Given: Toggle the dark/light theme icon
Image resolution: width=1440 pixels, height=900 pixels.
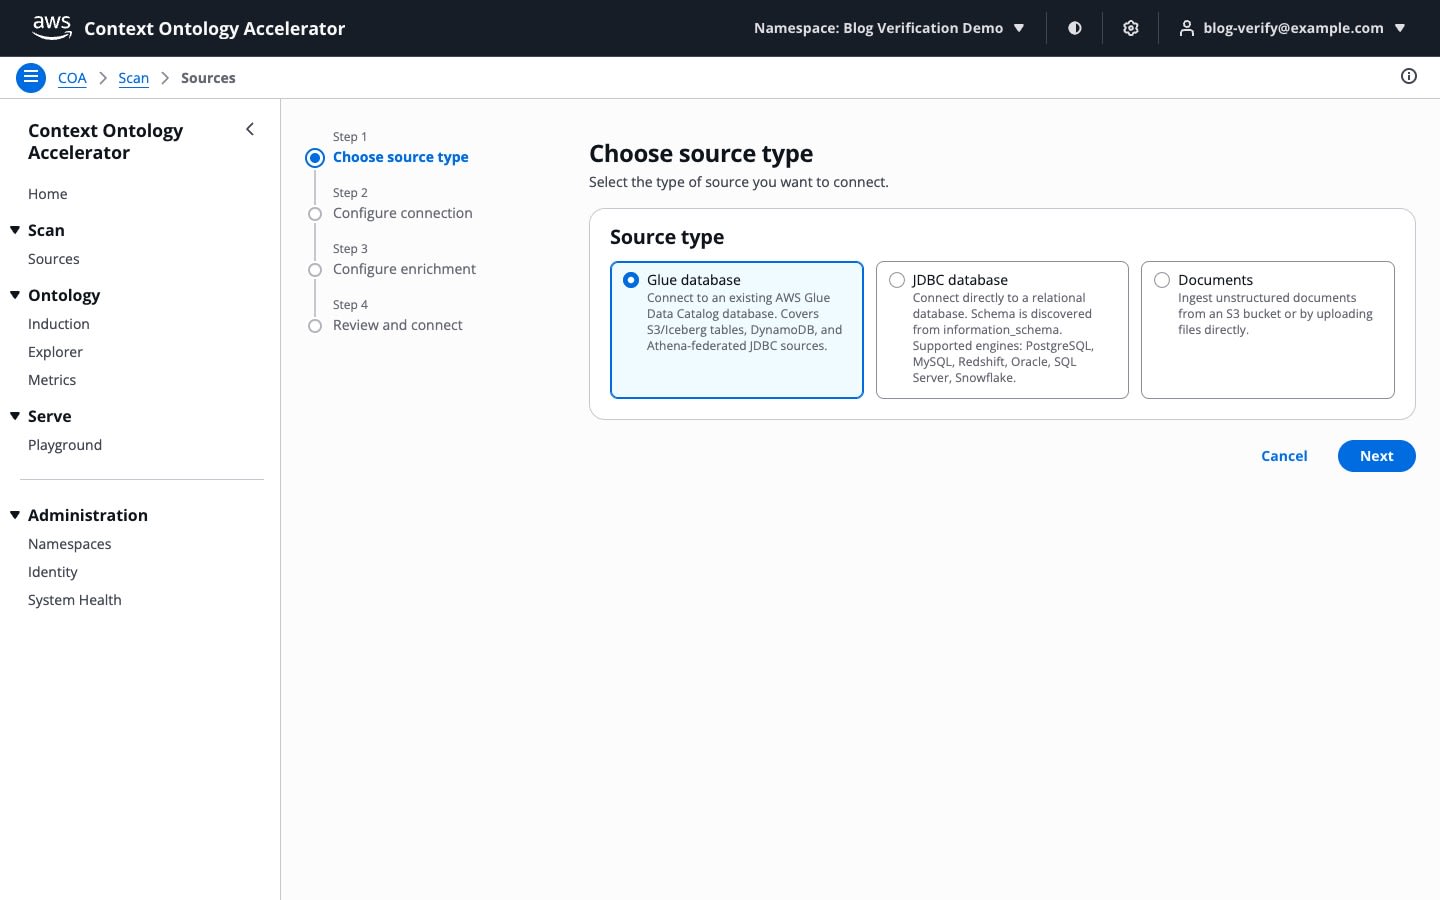Looking at the screenshot, I should pos(1075,28).
